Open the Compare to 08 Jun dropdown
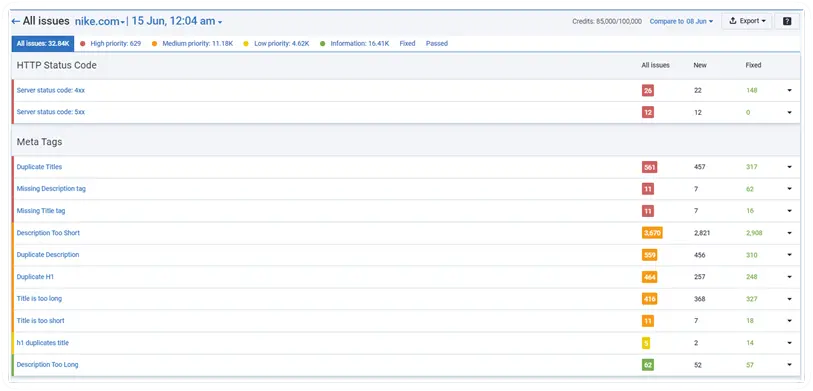 coord(681,21)
